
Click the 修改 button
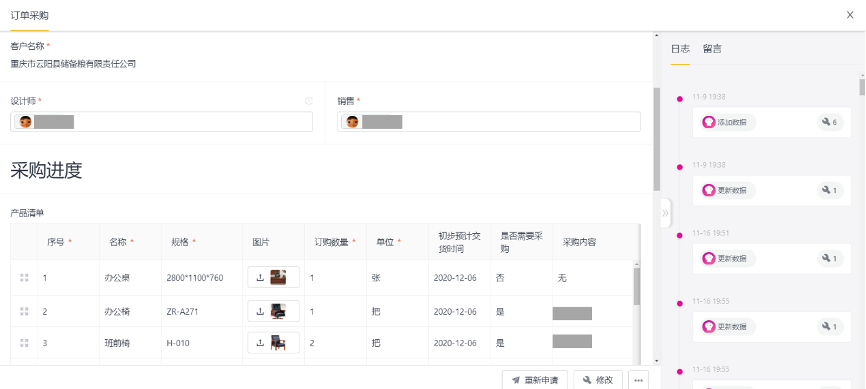(x=598, y=380)
